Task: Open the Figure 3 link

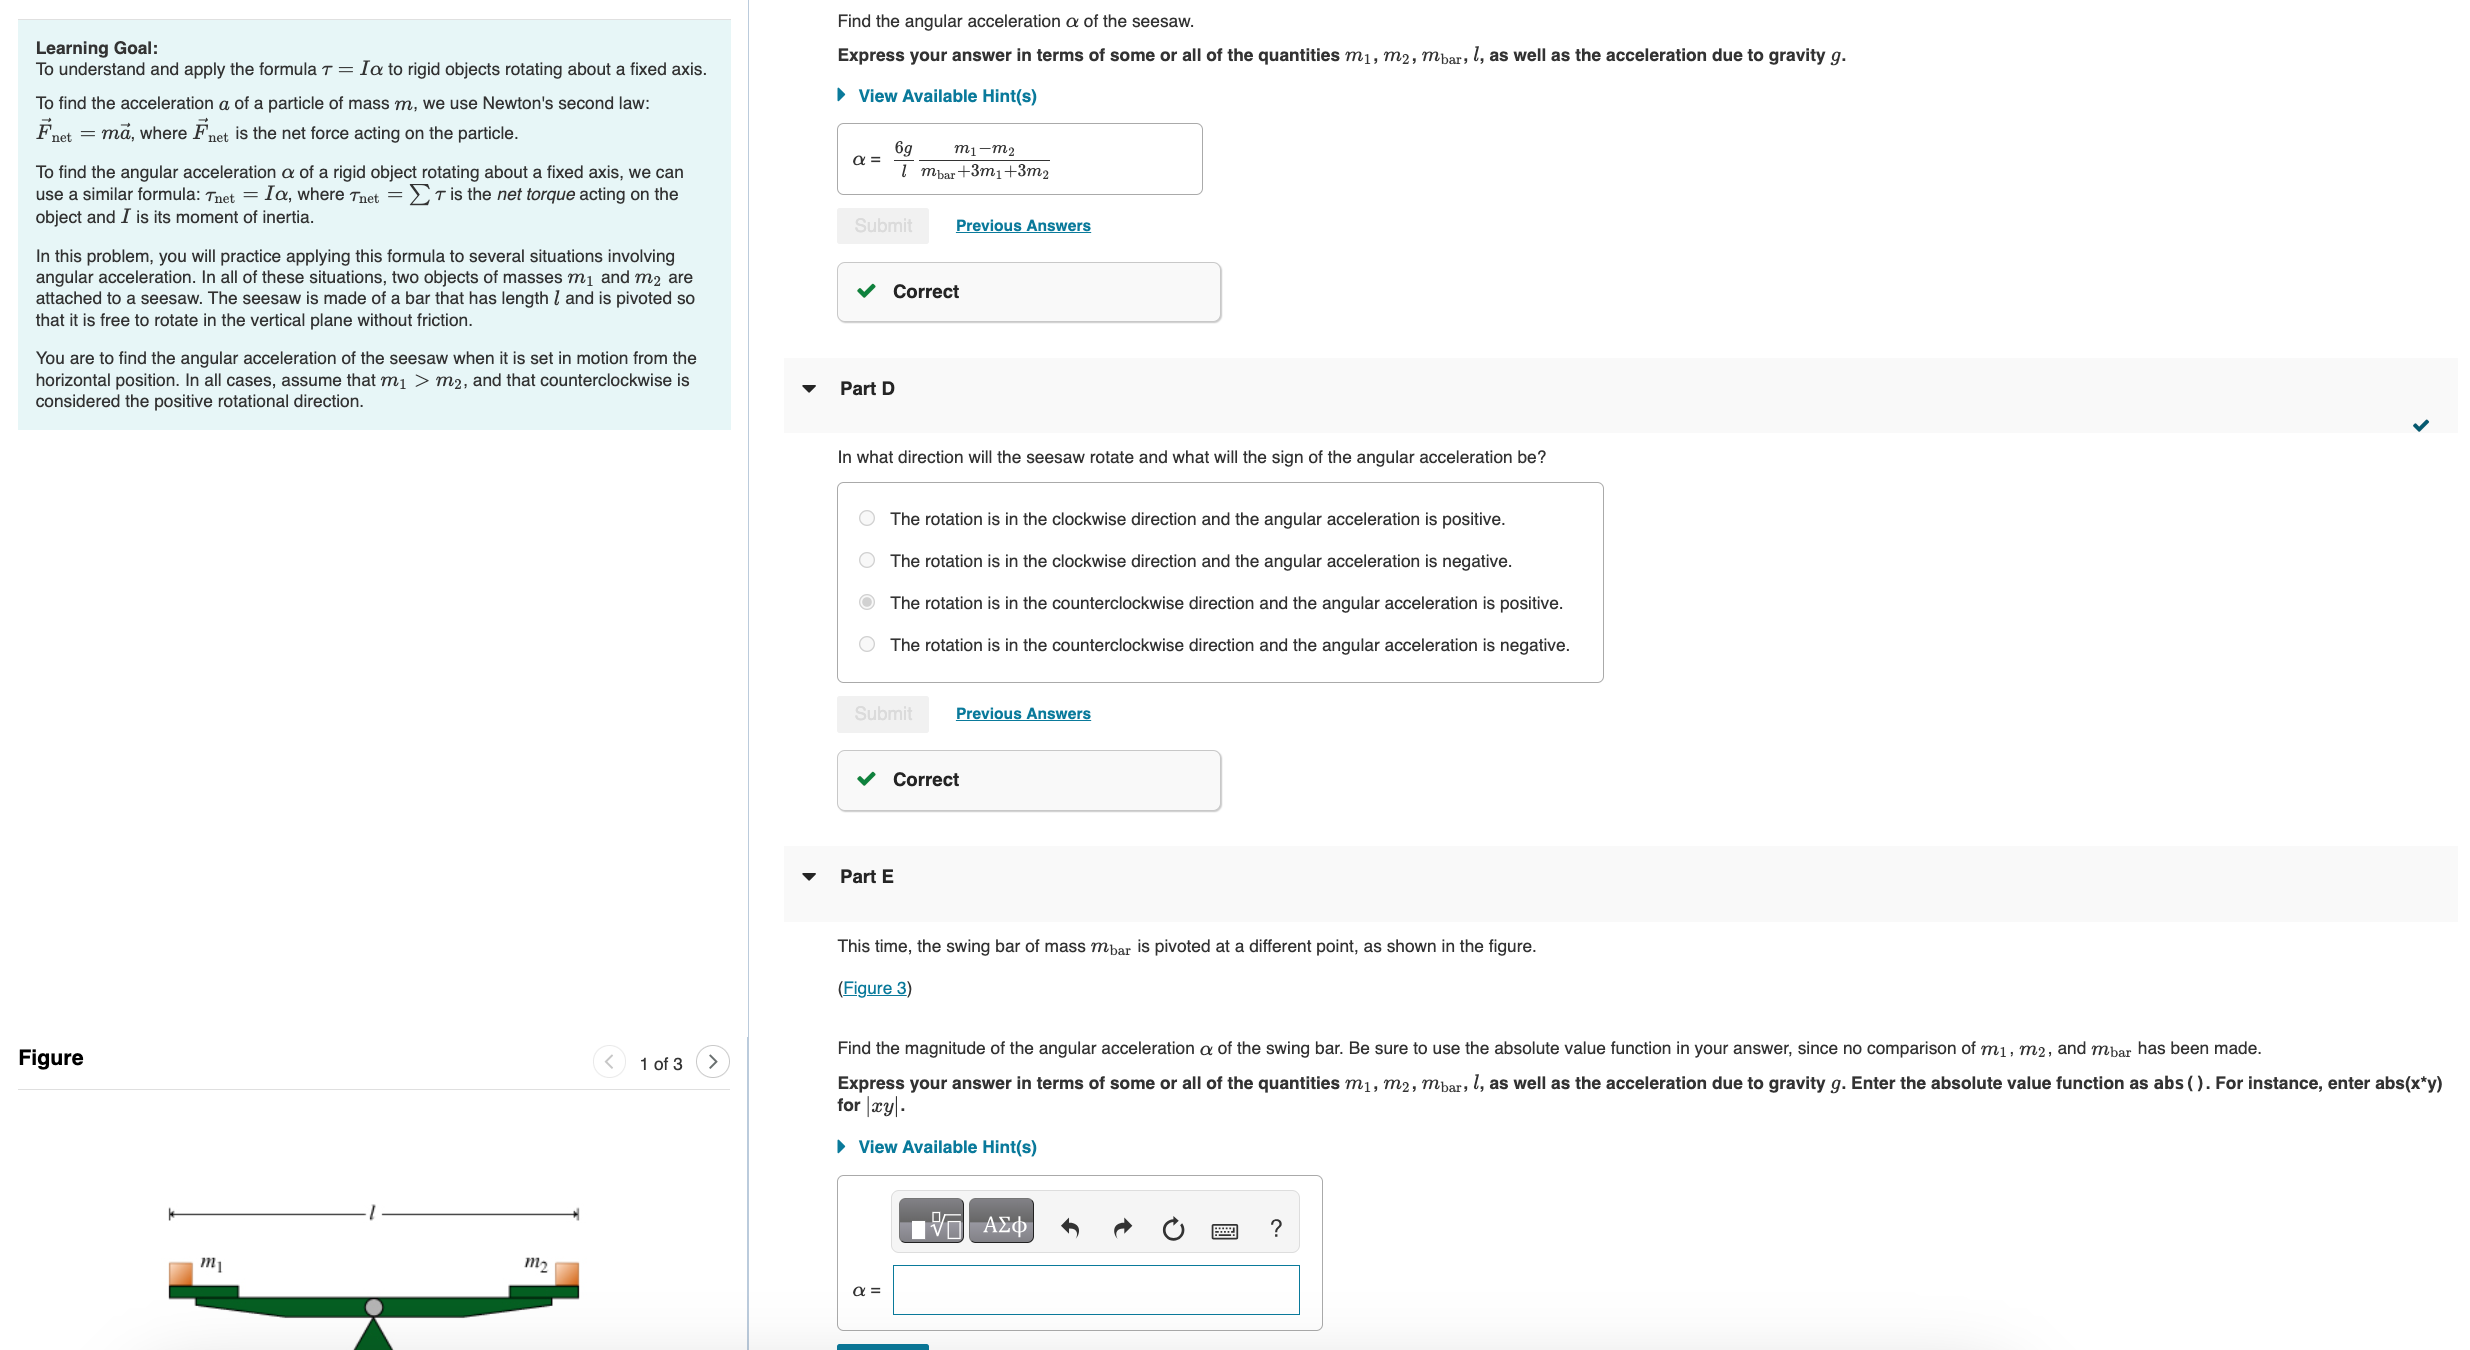Action: coord(874,988)
